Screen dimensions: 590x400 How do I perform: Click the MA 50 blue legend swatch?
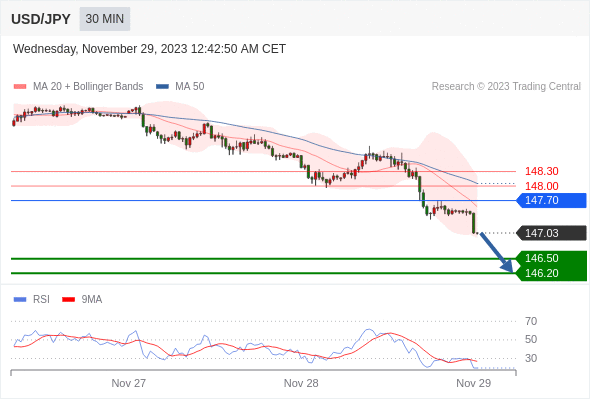[x=162, y=87]
